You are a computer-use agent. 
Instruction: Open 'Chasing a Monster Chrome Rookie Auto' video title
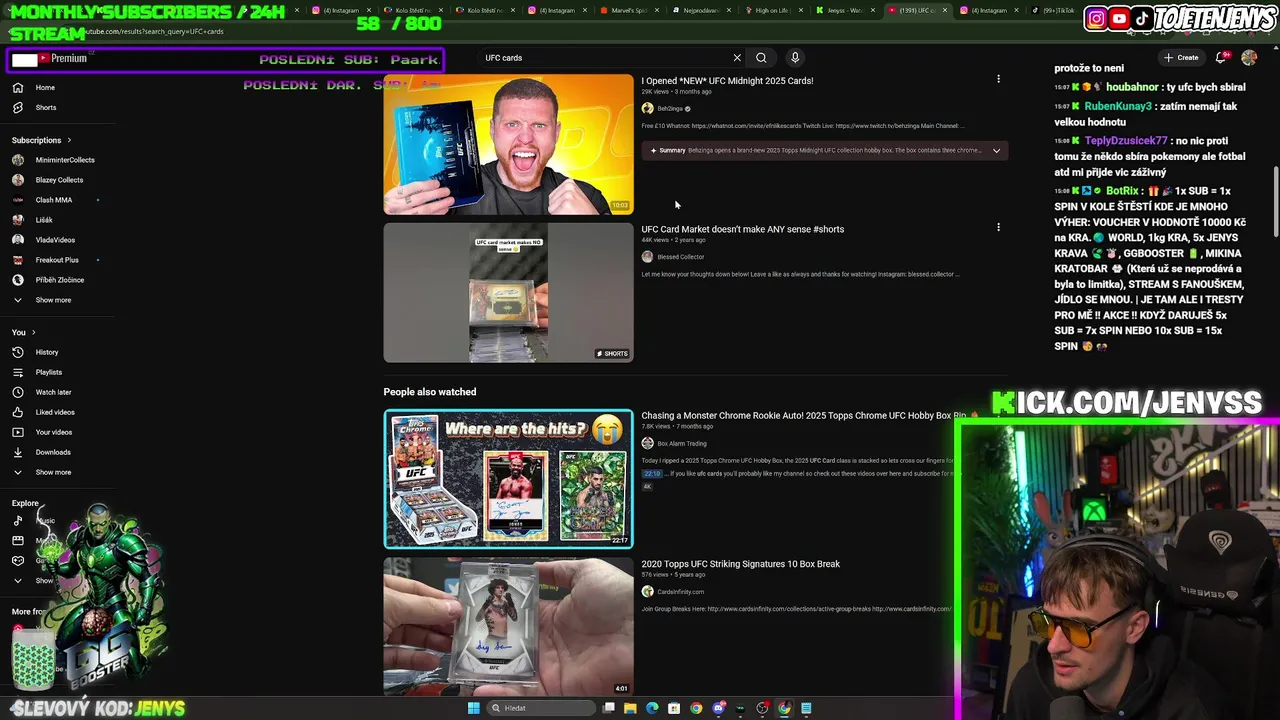point(803,415)
